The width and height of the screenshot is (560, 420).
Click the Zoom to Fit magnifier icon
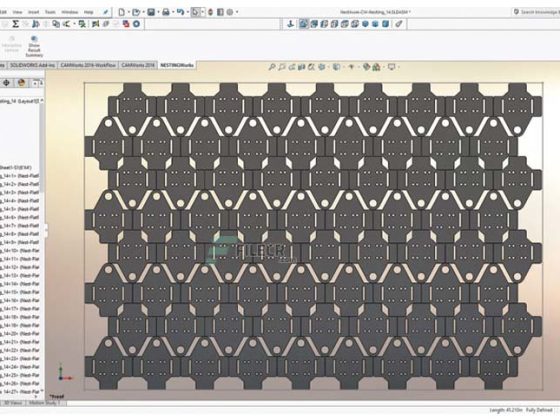pos(272,67)
